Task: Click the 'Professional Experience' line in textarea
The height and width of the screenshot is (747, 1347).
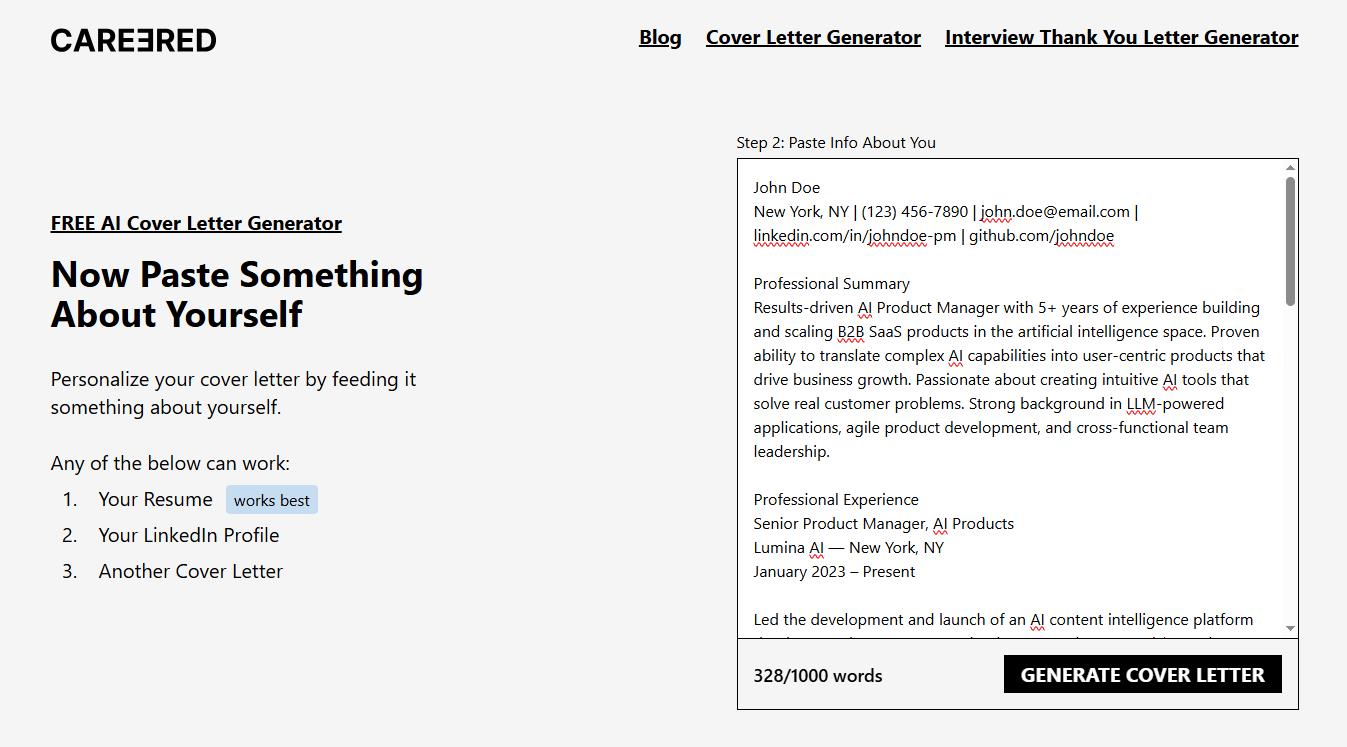Action: tap(835, 499)
